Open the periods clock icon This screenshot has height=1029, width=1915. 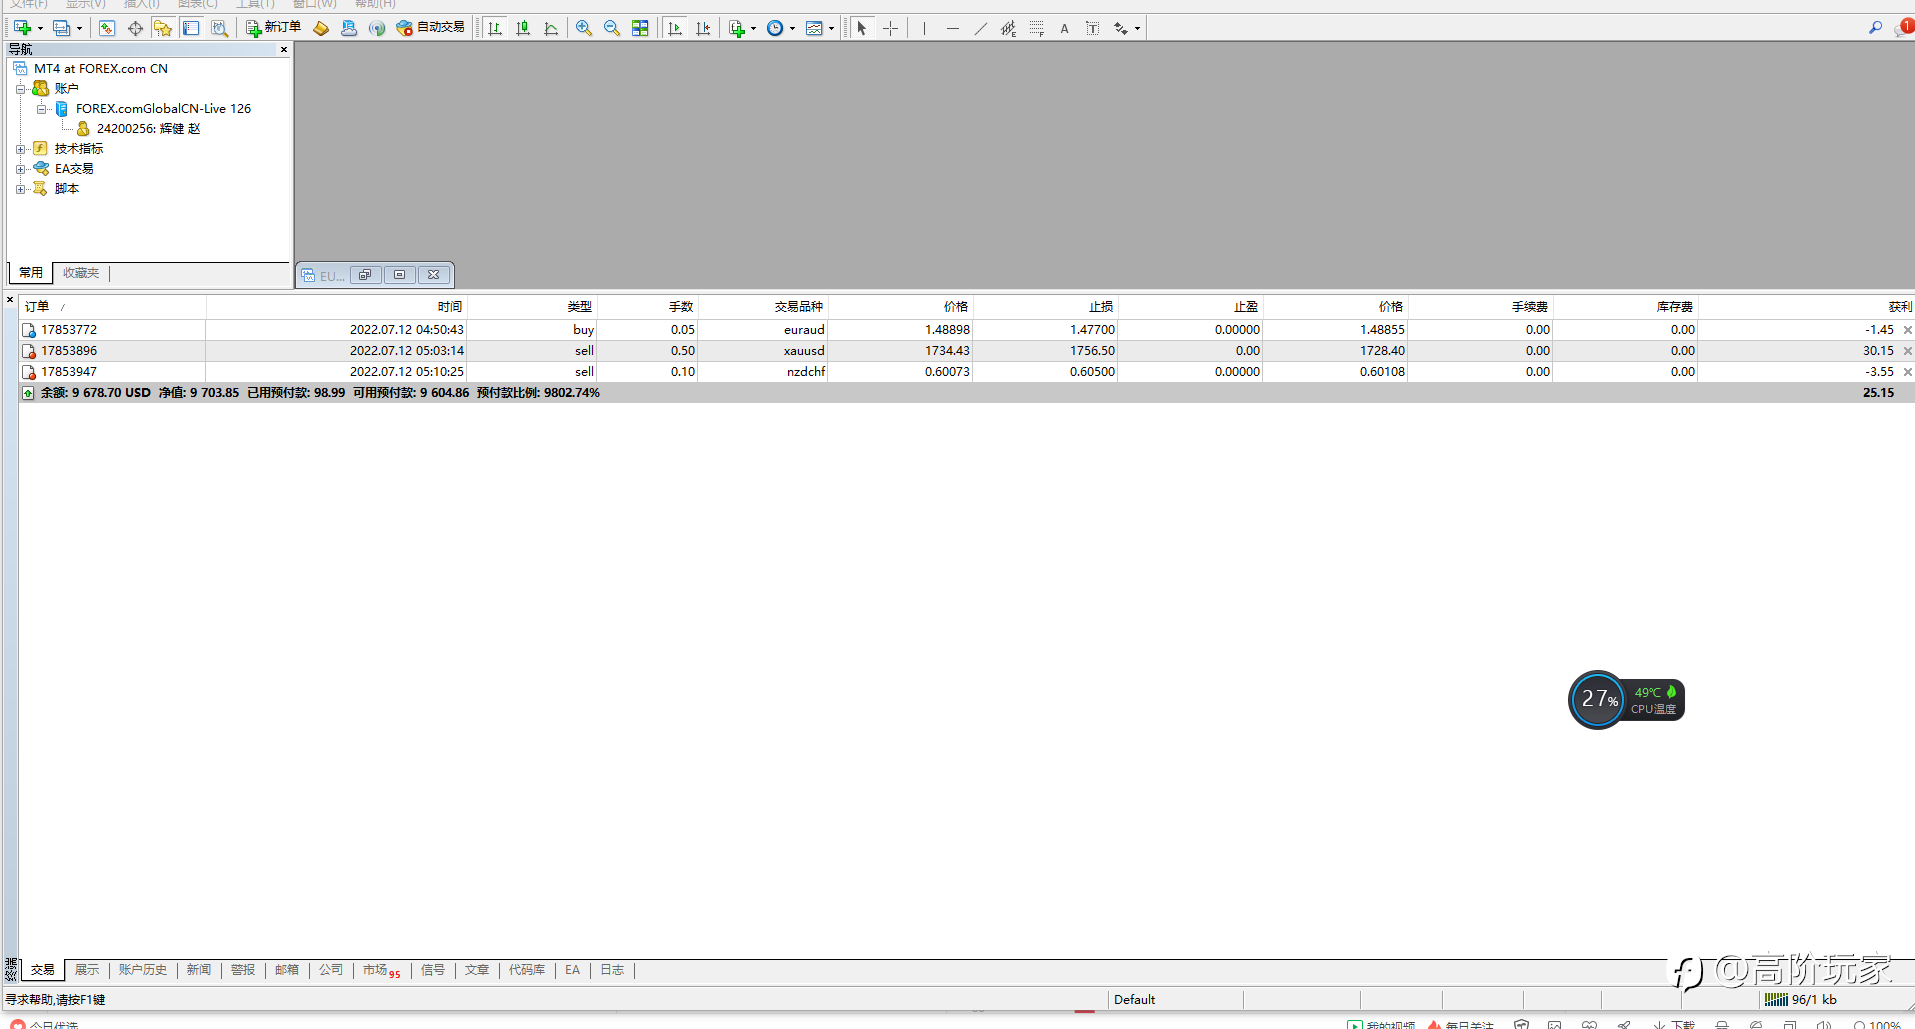(x=775, y=28)
